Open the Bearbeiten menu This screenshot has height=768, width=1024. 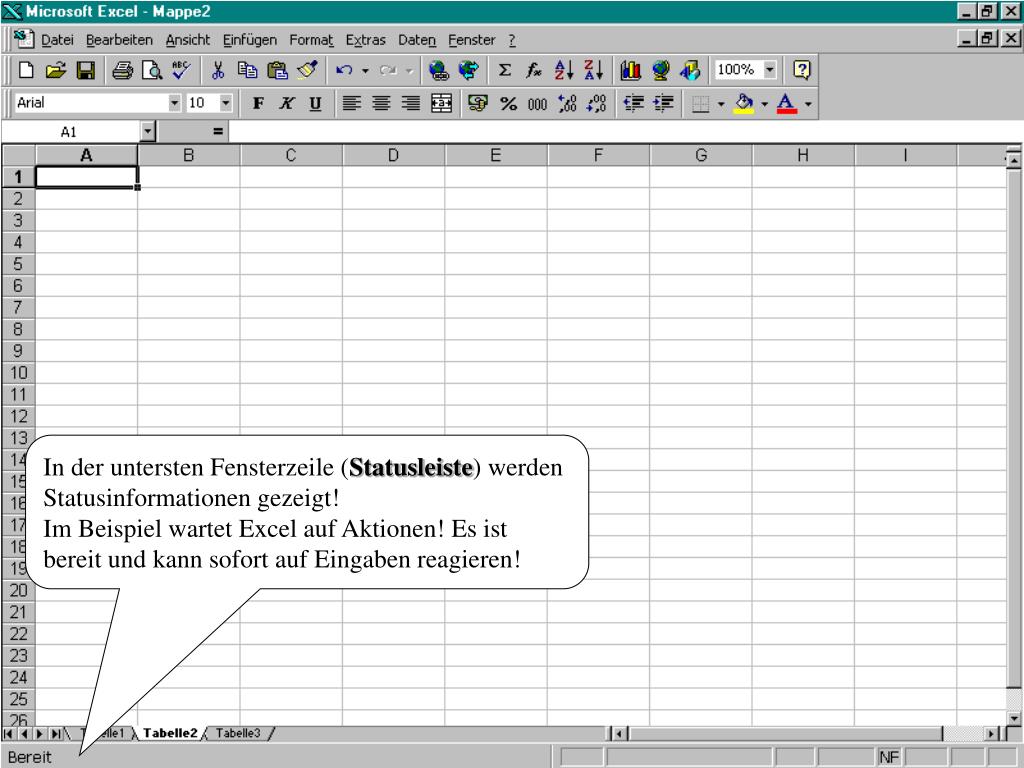point(120,40)
